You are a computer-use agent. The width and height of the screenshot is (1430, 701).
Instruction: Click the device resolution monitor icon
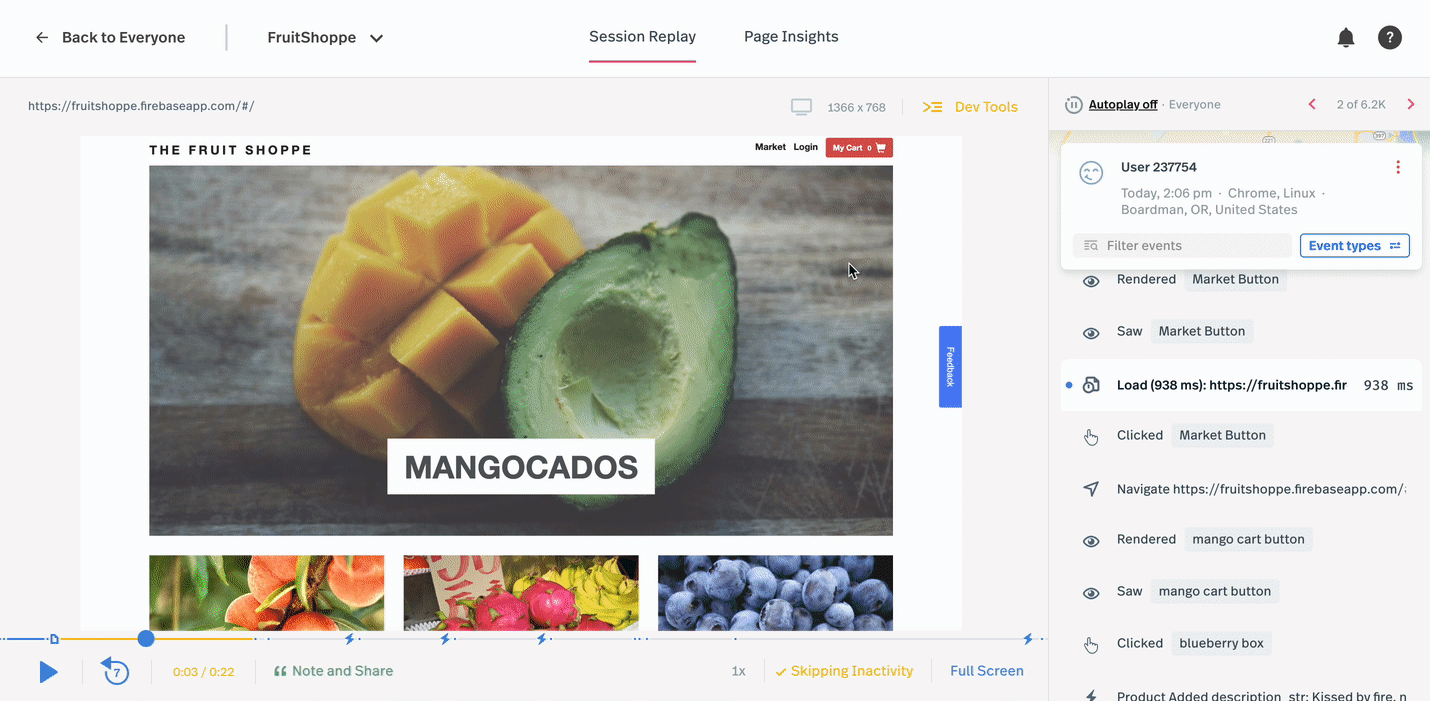801,107
